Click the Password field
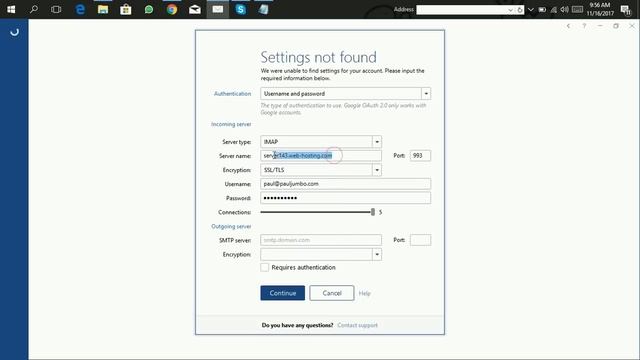 tap(345, 198)
